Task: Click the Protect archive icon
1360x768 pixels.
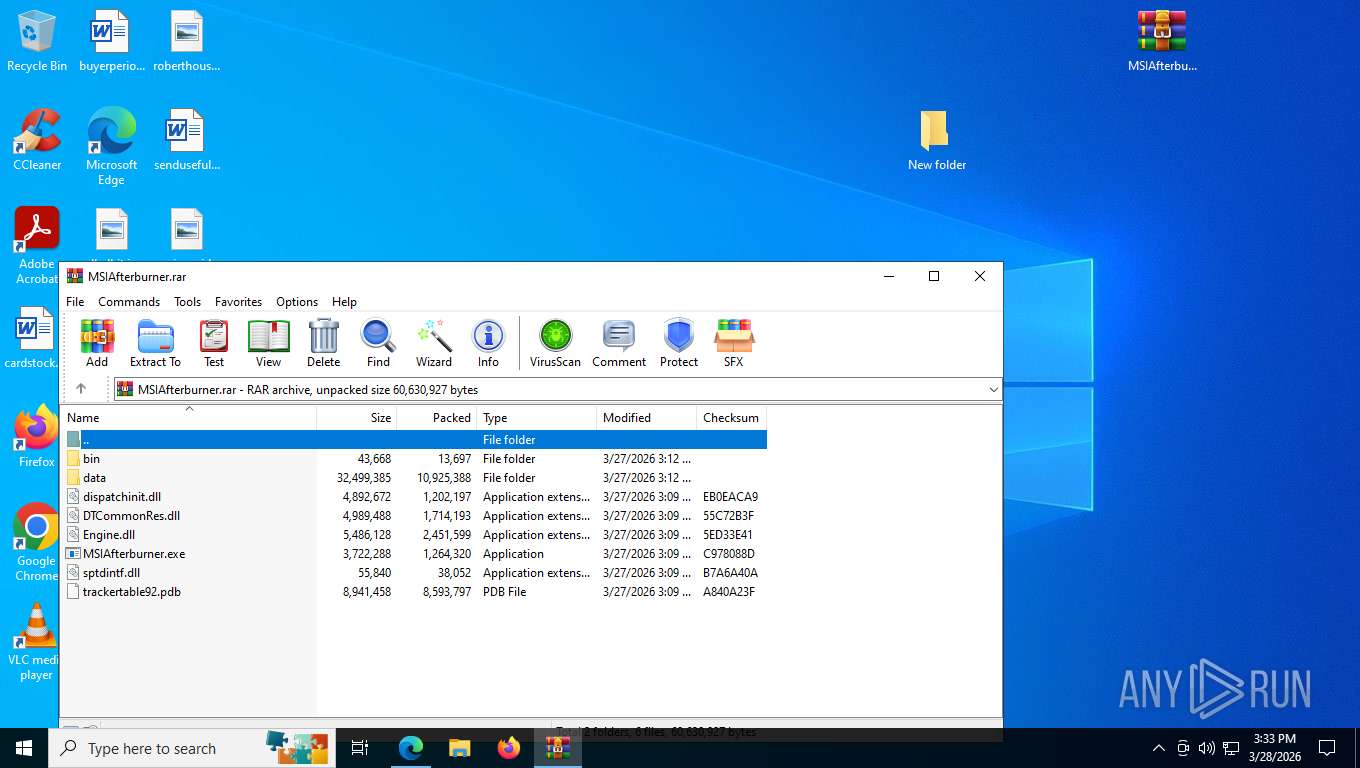Action: tap(679, 344)
